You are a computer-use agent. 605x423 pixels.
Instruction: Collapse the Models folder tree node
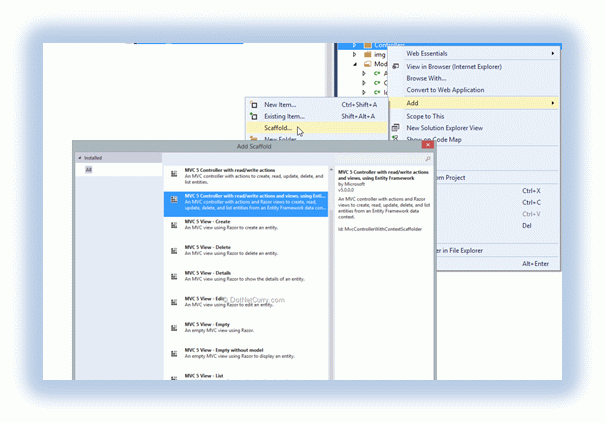pyautogui.click(x=355, y=64)
